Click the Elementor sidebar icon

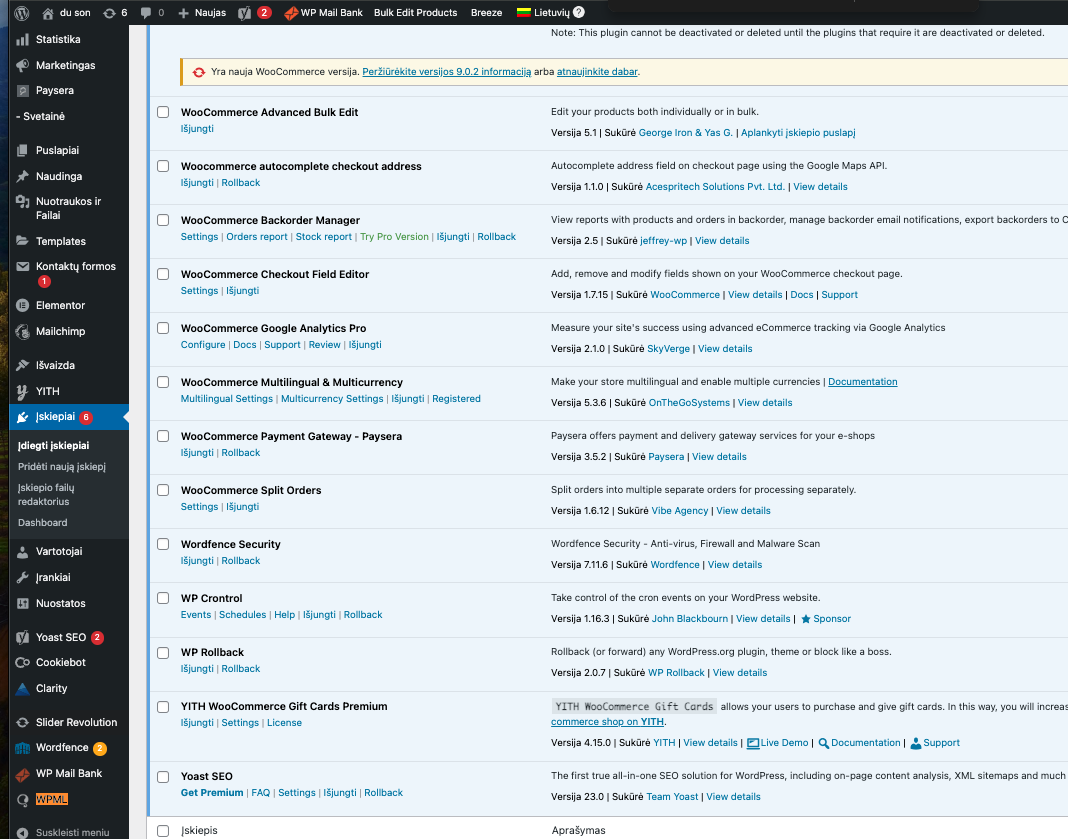(x=22, y=306)
